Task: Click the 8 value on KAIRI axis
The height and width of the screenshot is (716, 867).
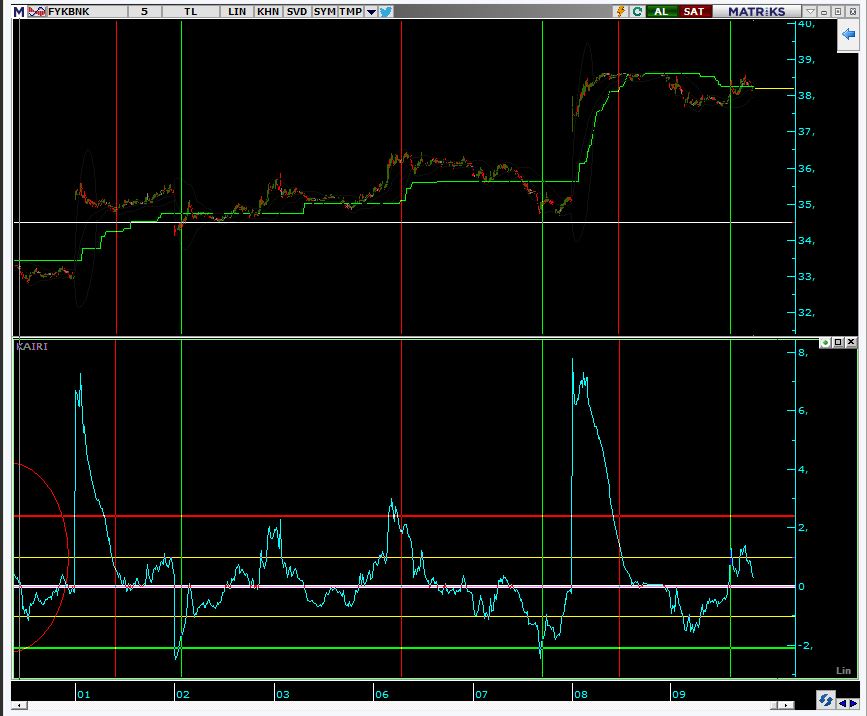Action: (803, 352)
